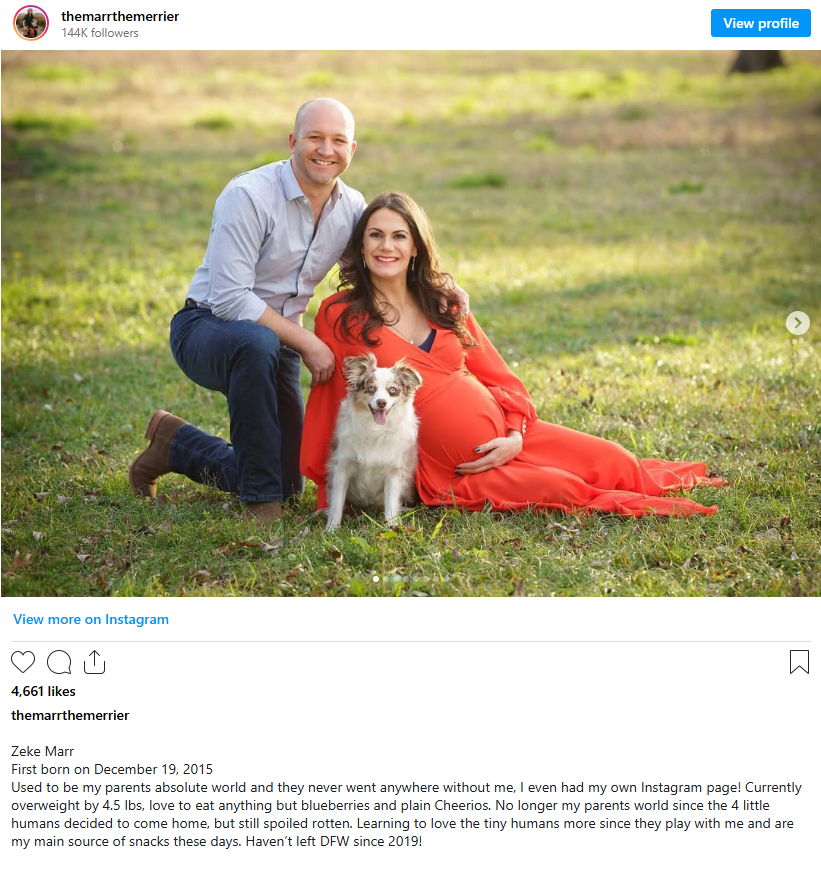
Task: Like the post with the heart icon
Action: pos(23,662)
